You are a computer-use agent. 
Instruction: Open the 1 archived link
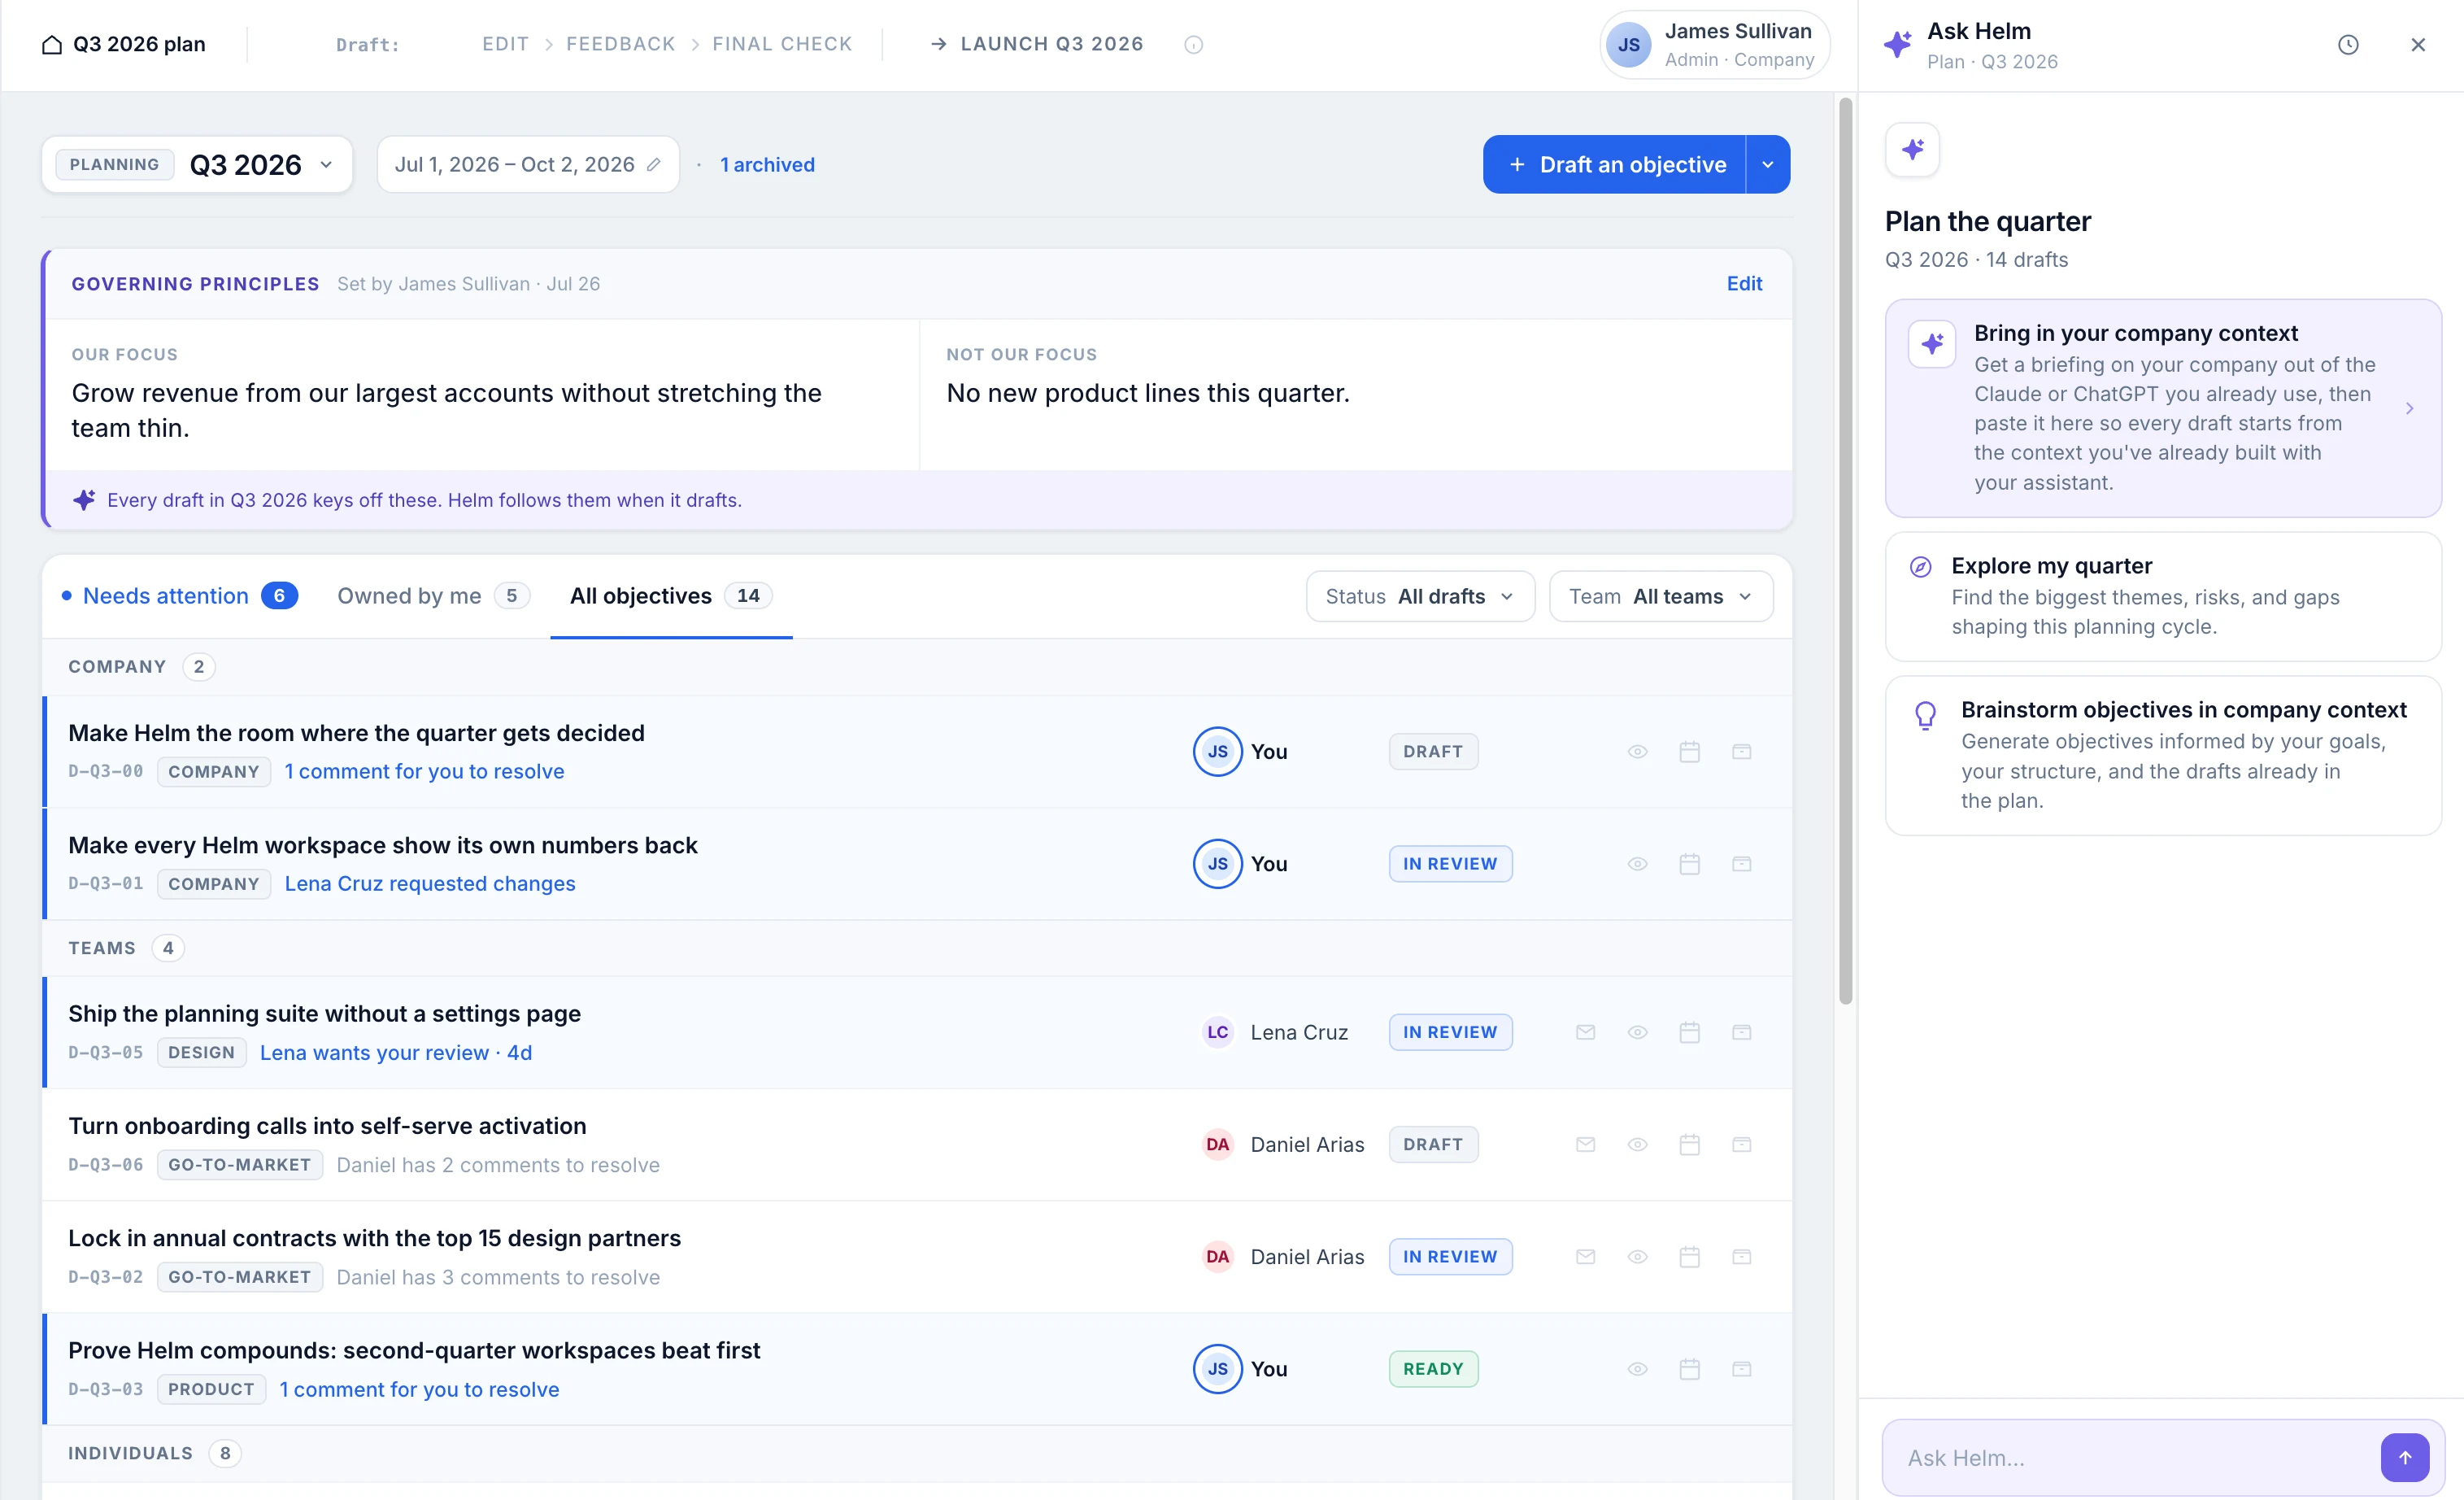[767, 164]
